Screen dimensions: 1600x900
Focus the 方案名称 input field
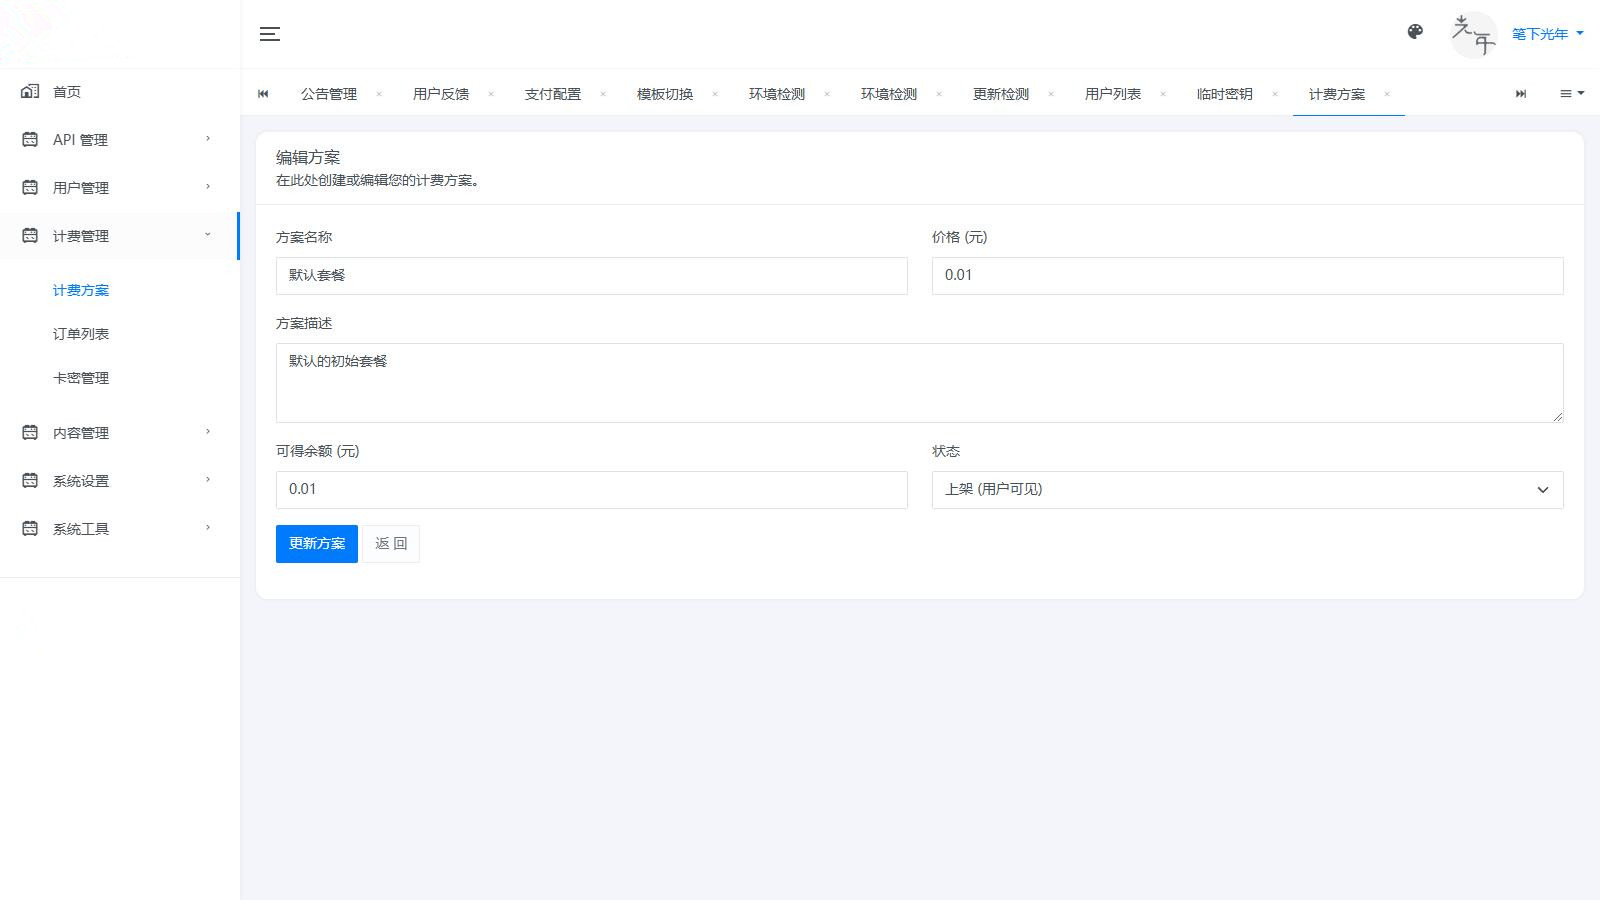[591, 276]
